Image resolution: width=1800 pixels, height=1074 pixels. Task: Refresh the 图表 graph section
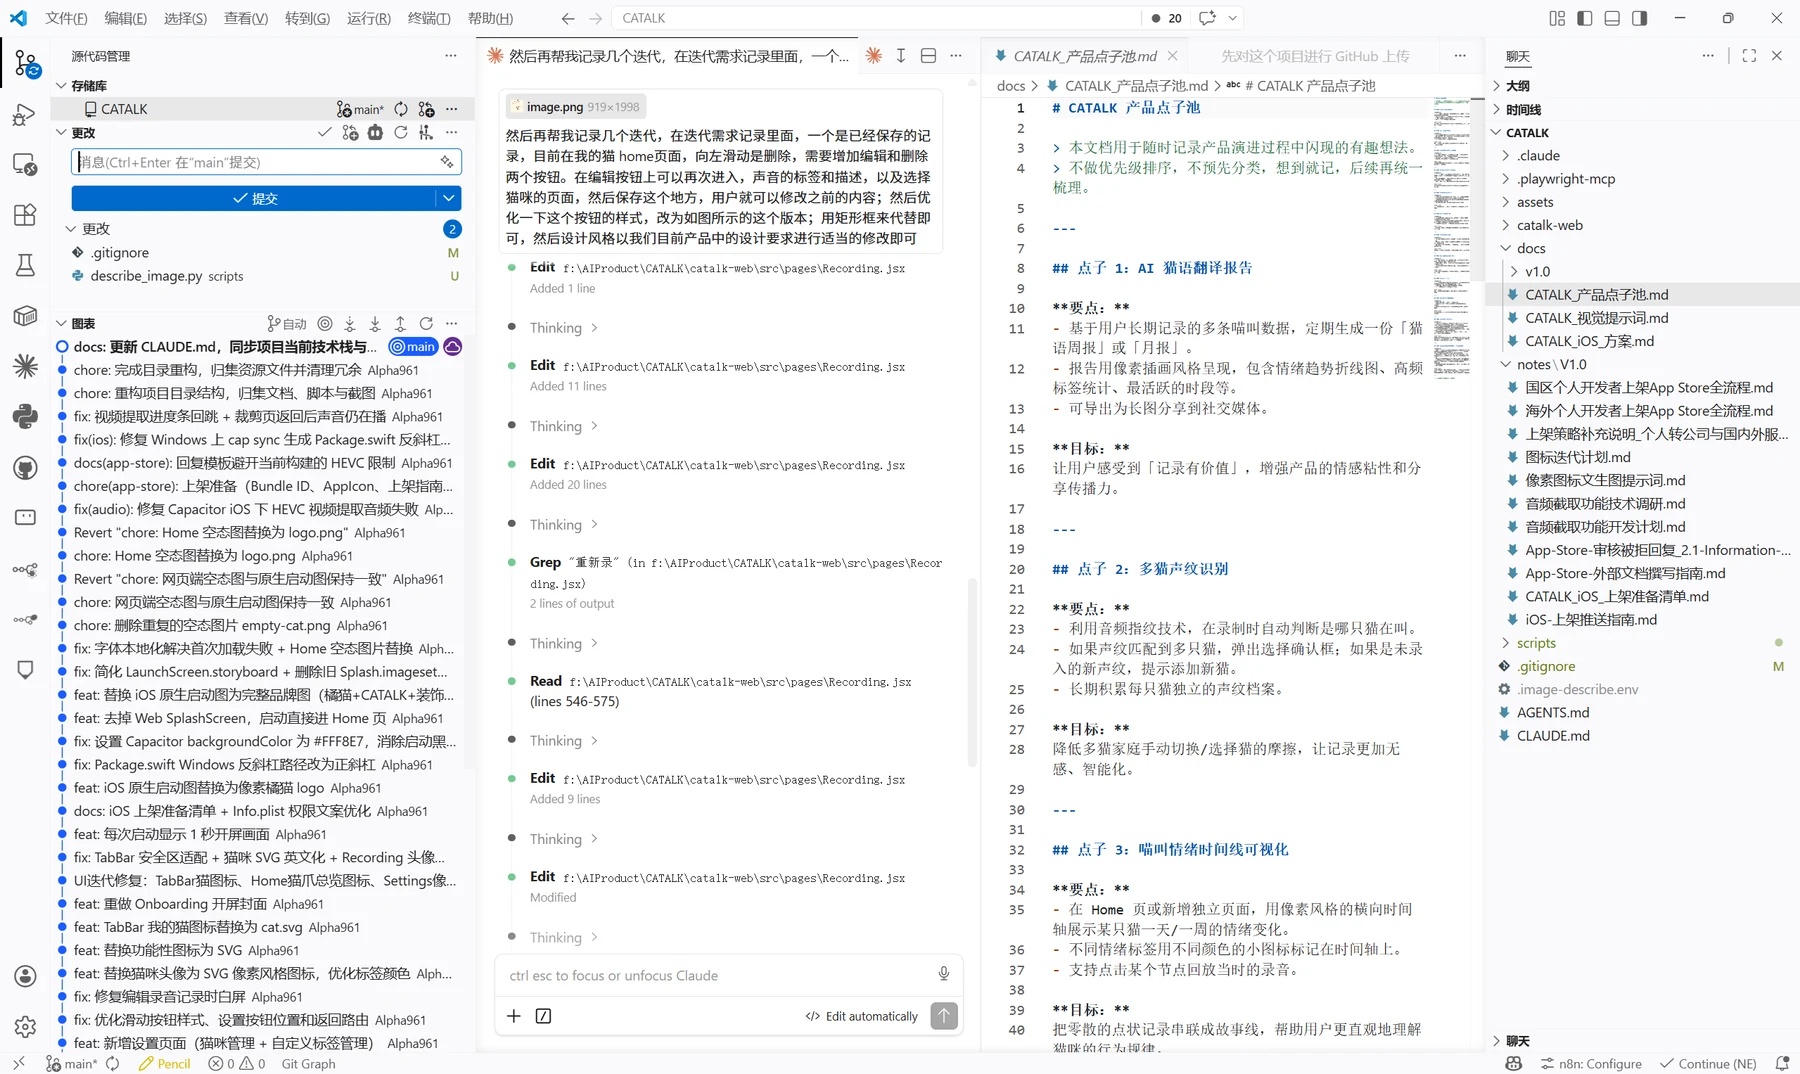point(426,323)
